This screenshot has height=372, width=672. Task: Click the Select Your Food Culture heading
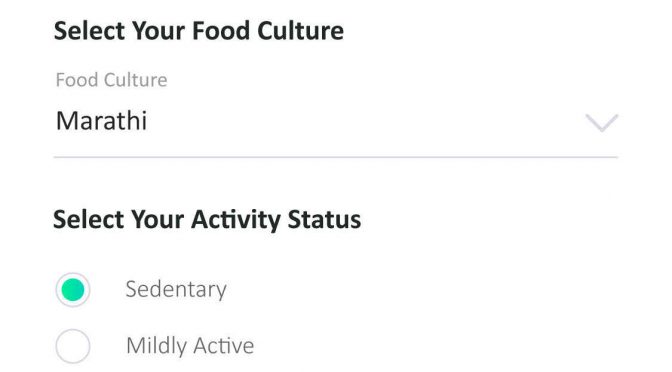pyautogui.click(x=199, y=31)
